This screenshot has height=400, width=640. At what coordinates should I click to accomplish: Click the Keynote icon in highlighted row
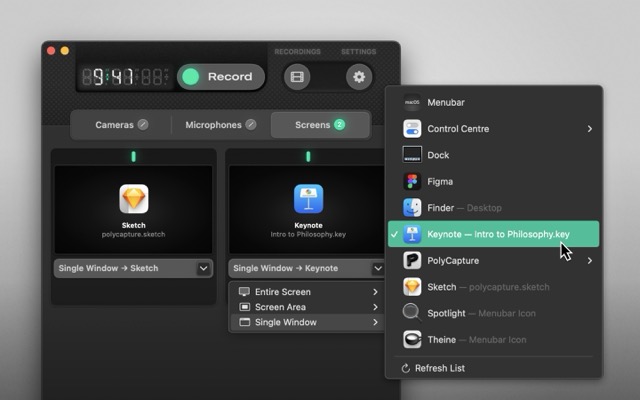point(412,234)
